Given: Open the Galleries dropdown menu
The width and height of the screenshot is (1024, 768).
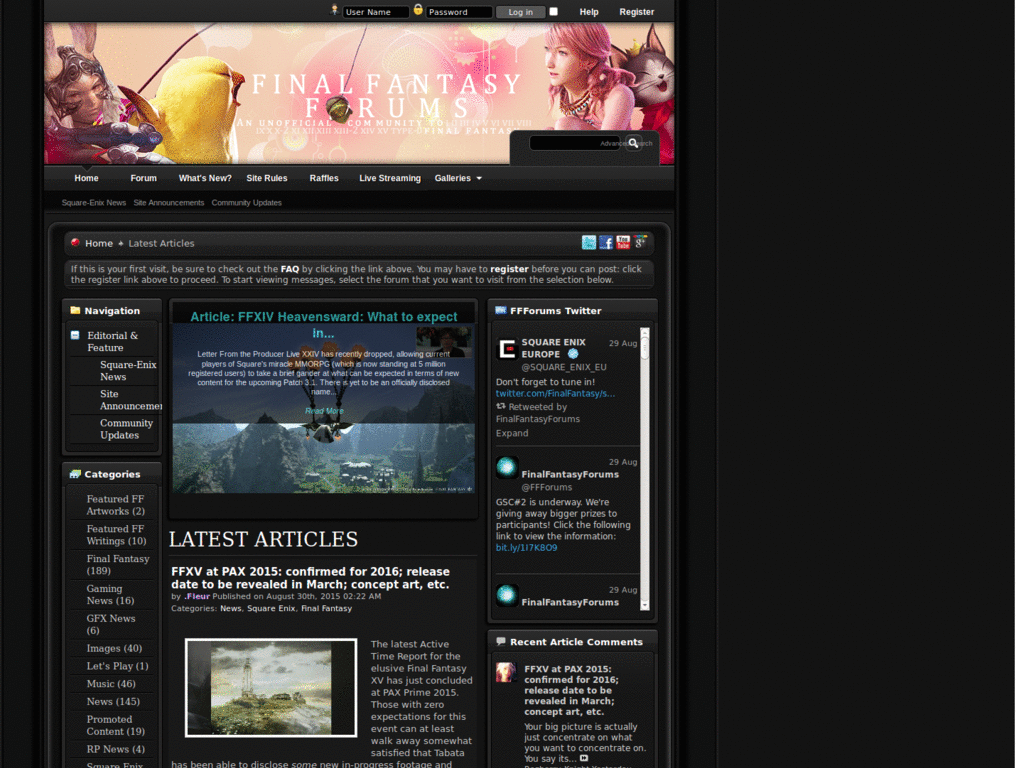Looking at the screenshot, I should click(x=458, y=178).
